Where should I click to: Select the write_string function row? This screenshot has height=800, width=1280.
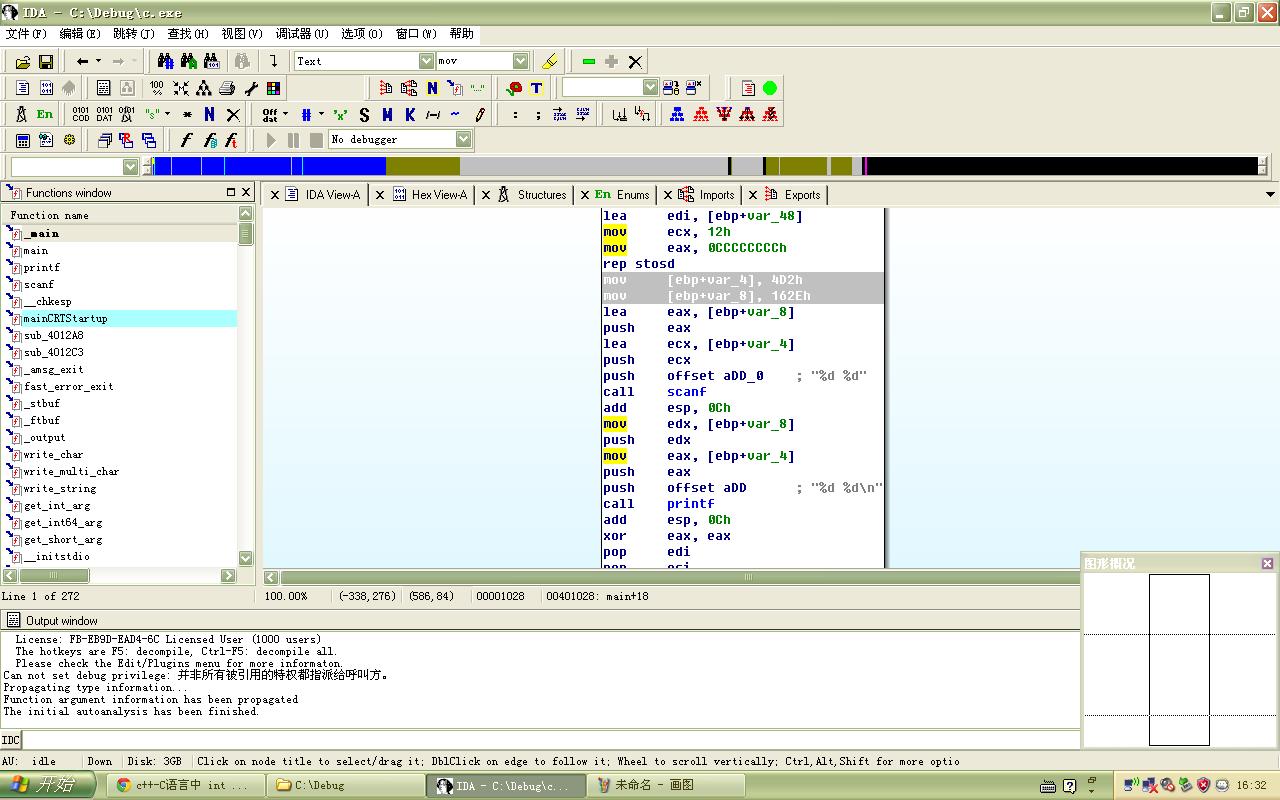(120, 489)
